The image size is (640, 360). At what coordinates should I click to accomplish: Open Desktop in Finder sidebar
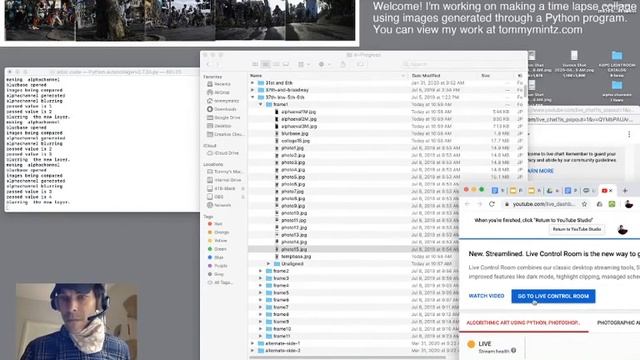point(220,126)
